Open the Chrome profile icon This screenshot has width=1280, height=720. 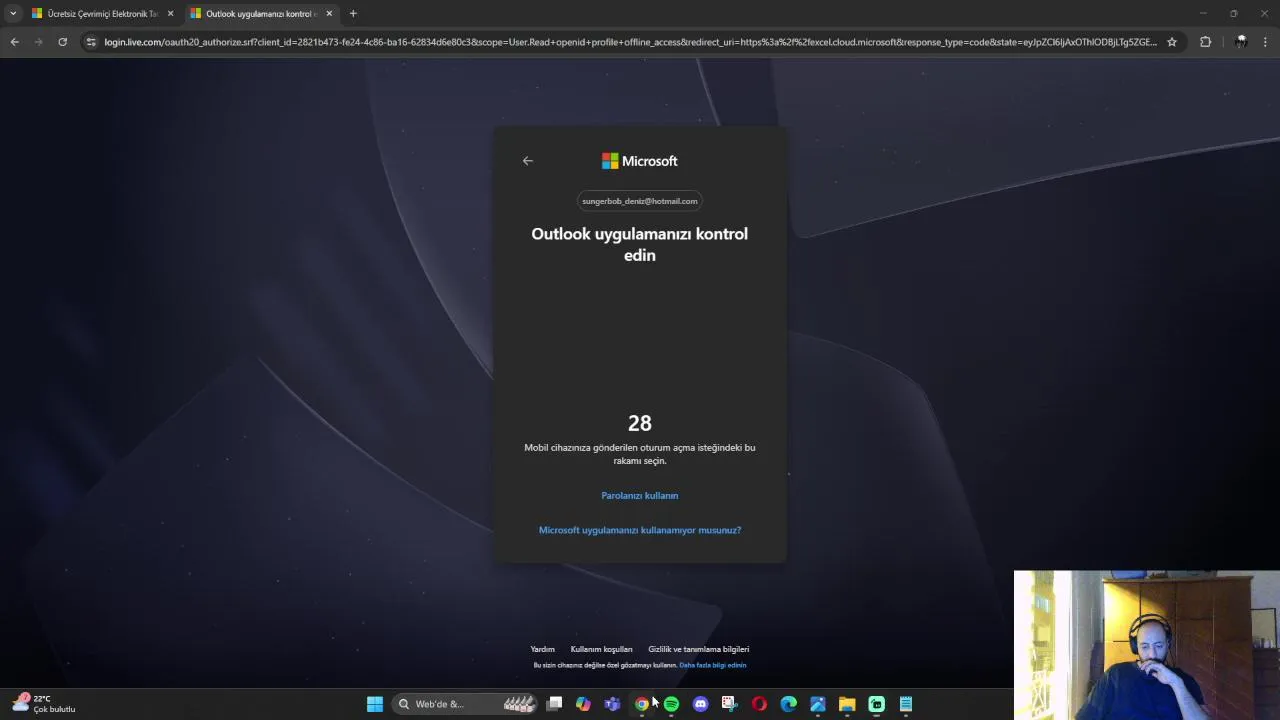(1241, 42)
